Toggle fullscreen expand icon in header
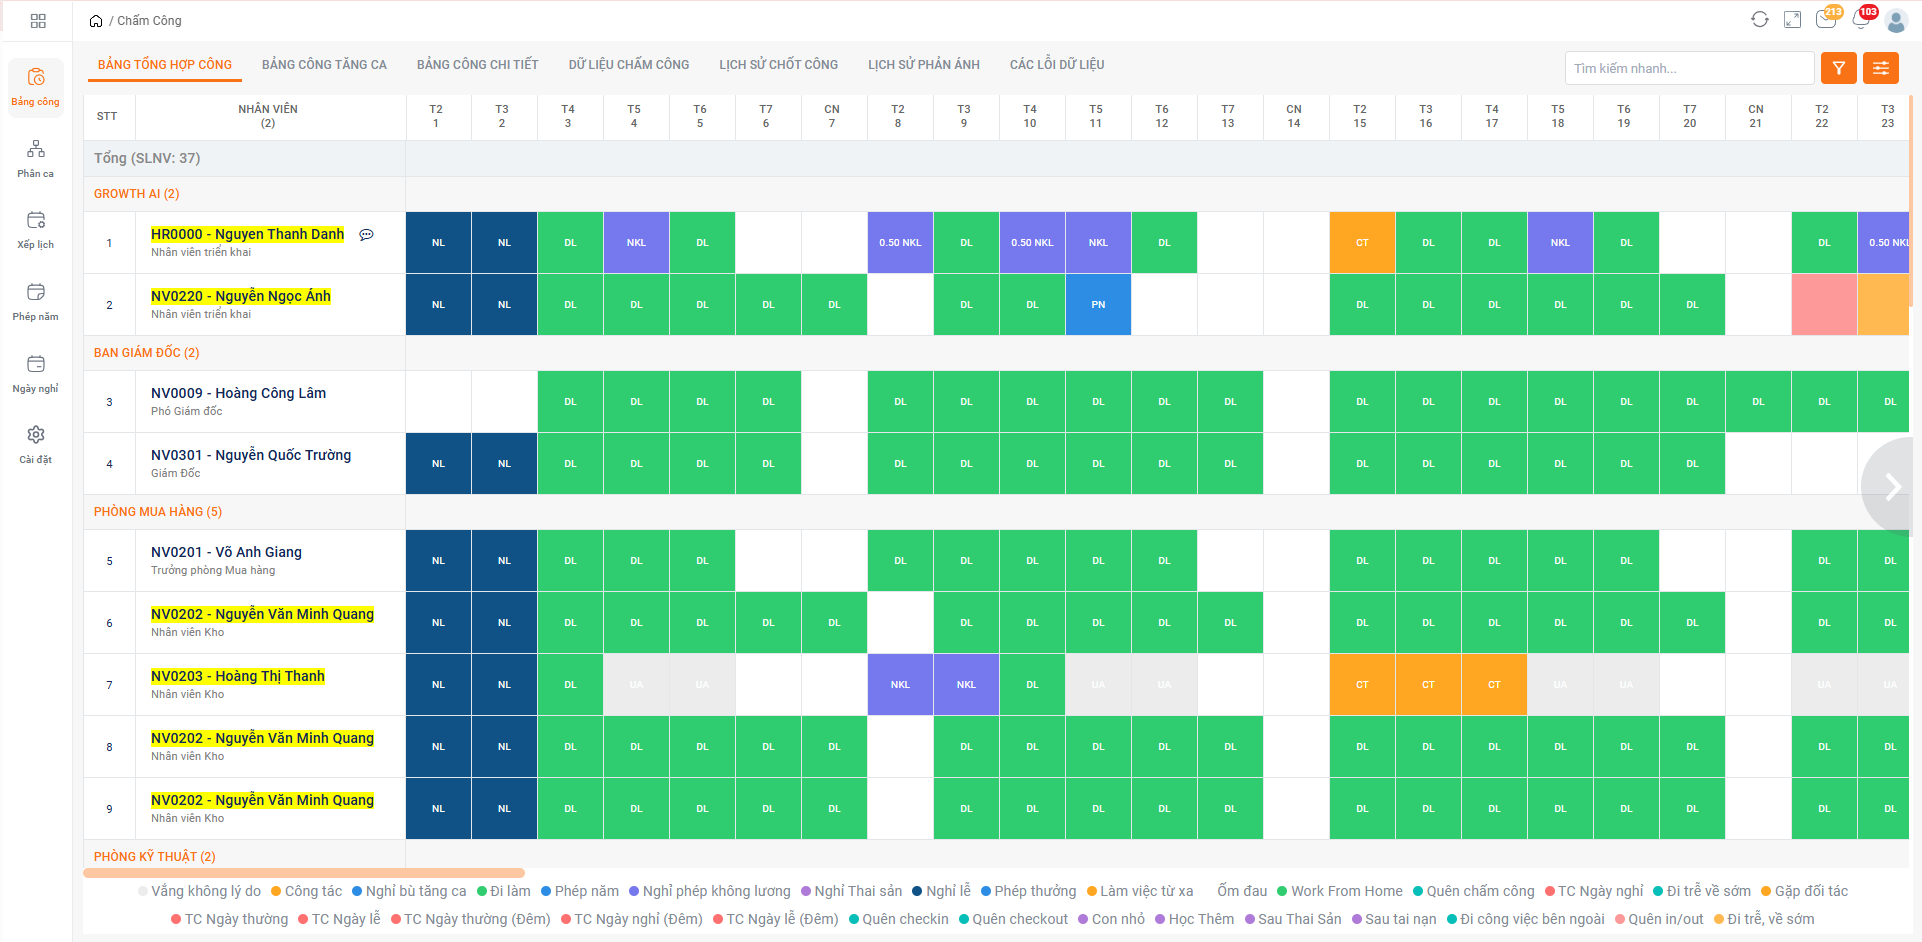1922x942 pixels. tap(1792, 20)
